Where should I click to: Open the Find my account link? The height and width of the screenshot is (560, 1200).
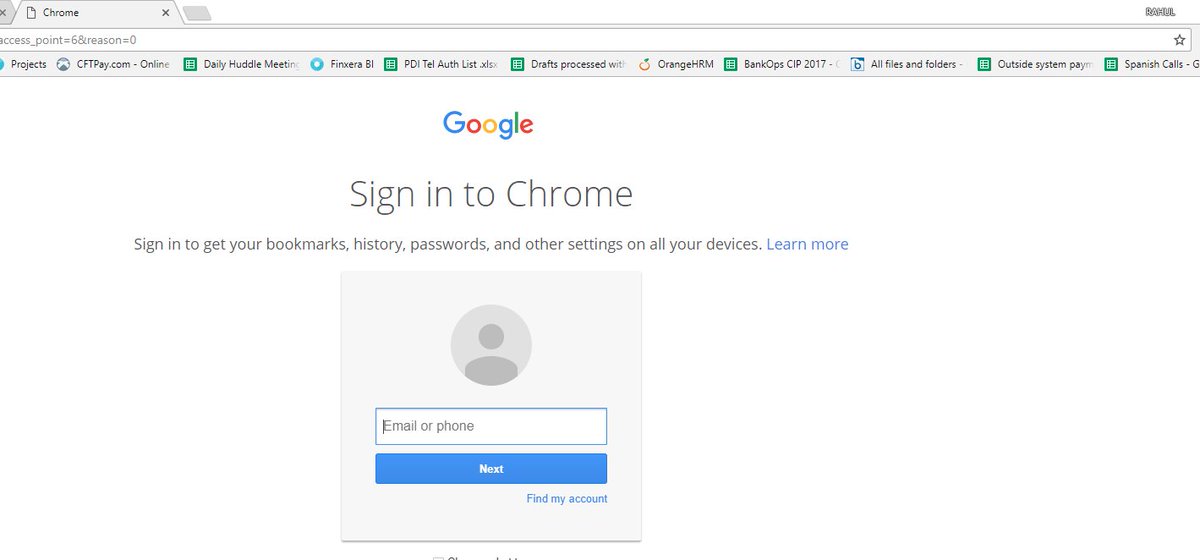[567, 499]
